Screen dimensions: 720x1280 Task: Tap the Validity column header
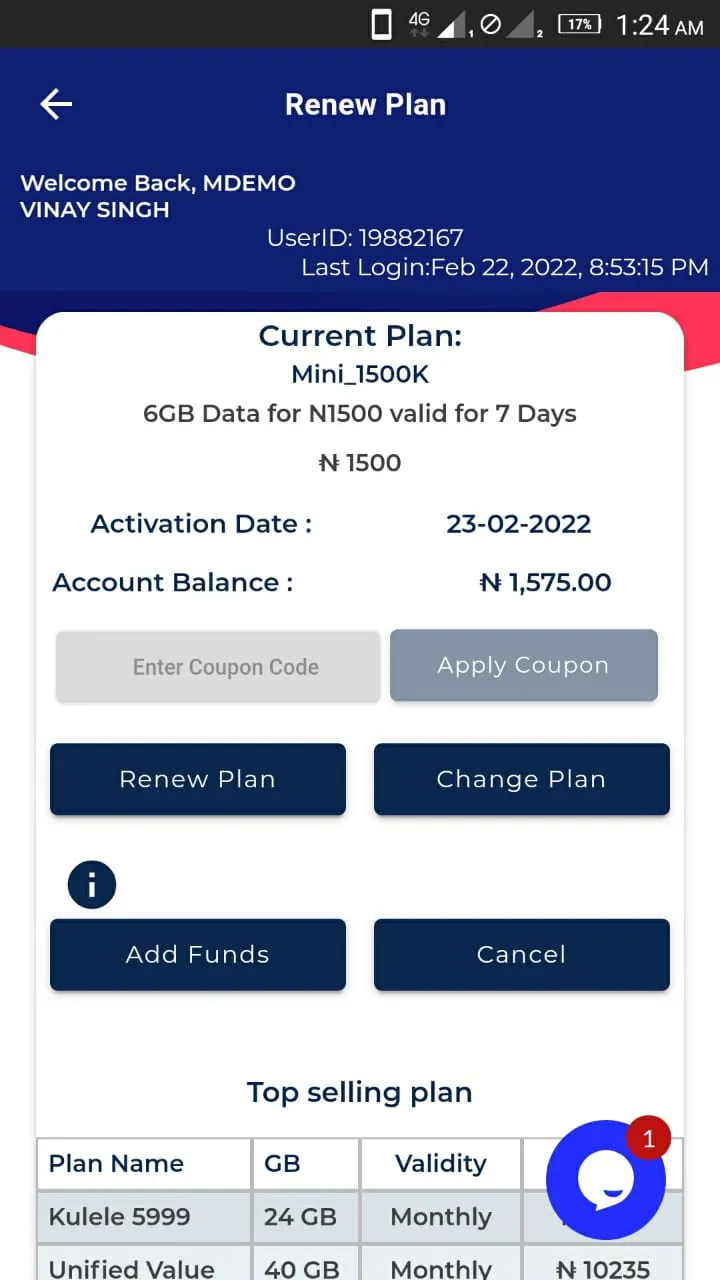[x=441, y=1164]
